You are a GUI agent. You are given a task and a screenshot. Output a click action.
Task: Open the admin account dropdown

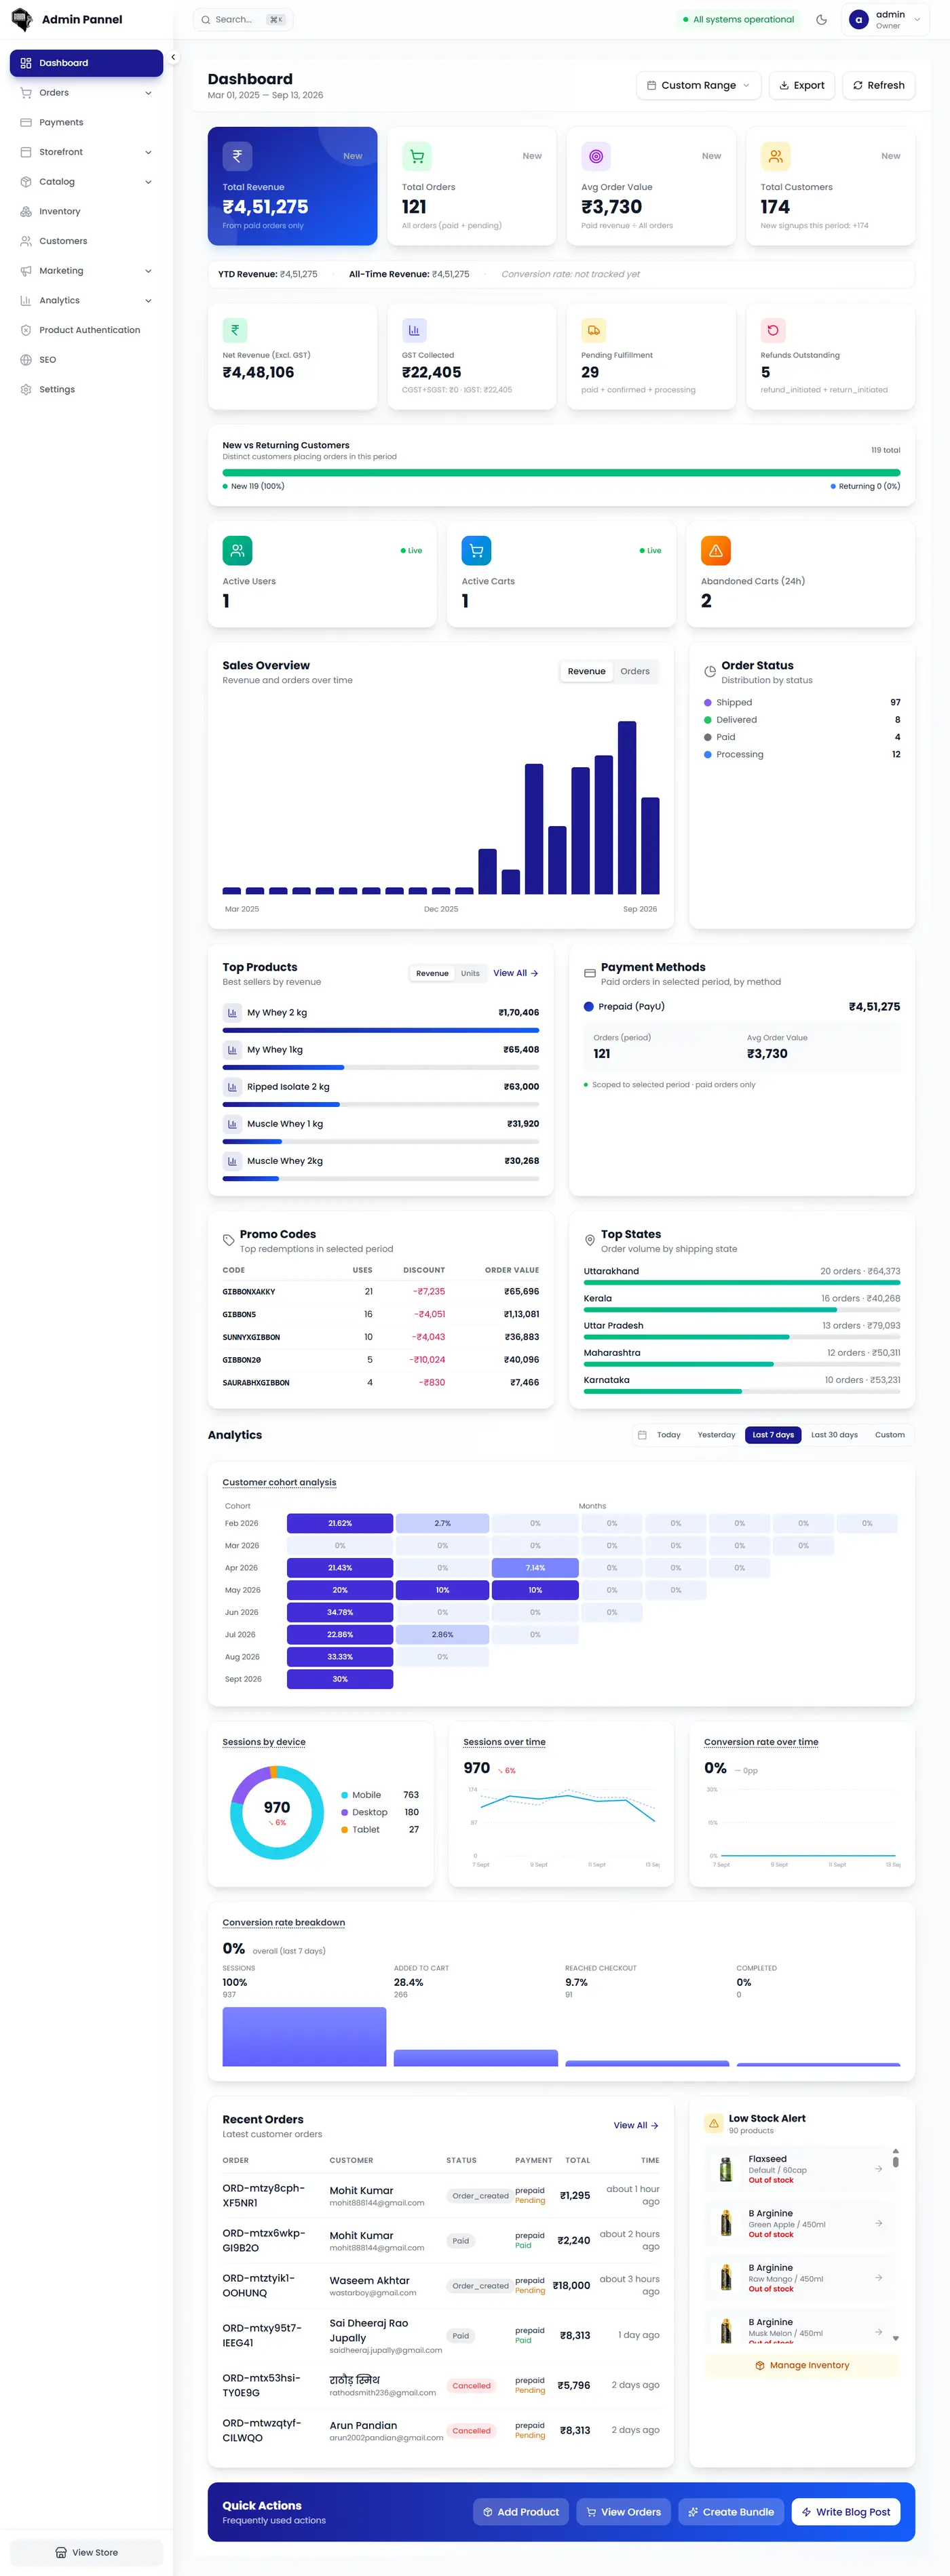(x=885, y=20)
